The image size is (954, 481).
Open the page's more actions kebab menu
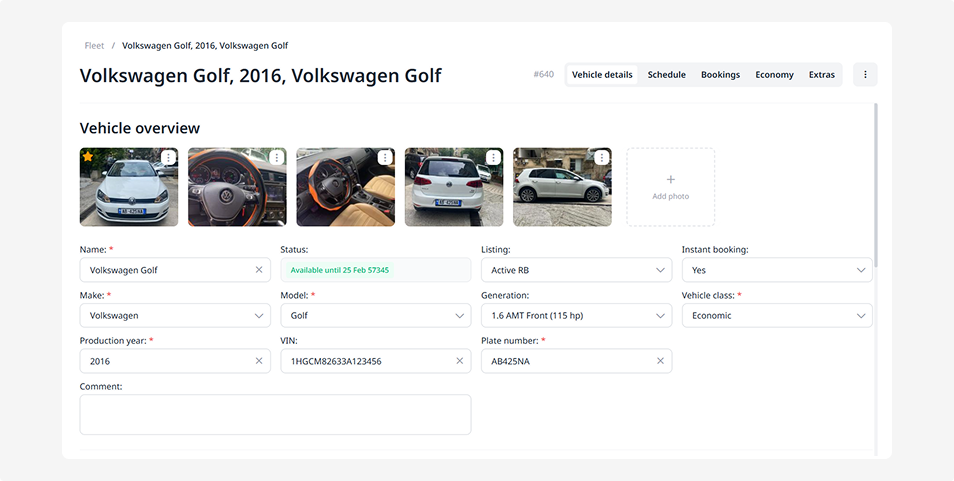[x=865, y=75]
